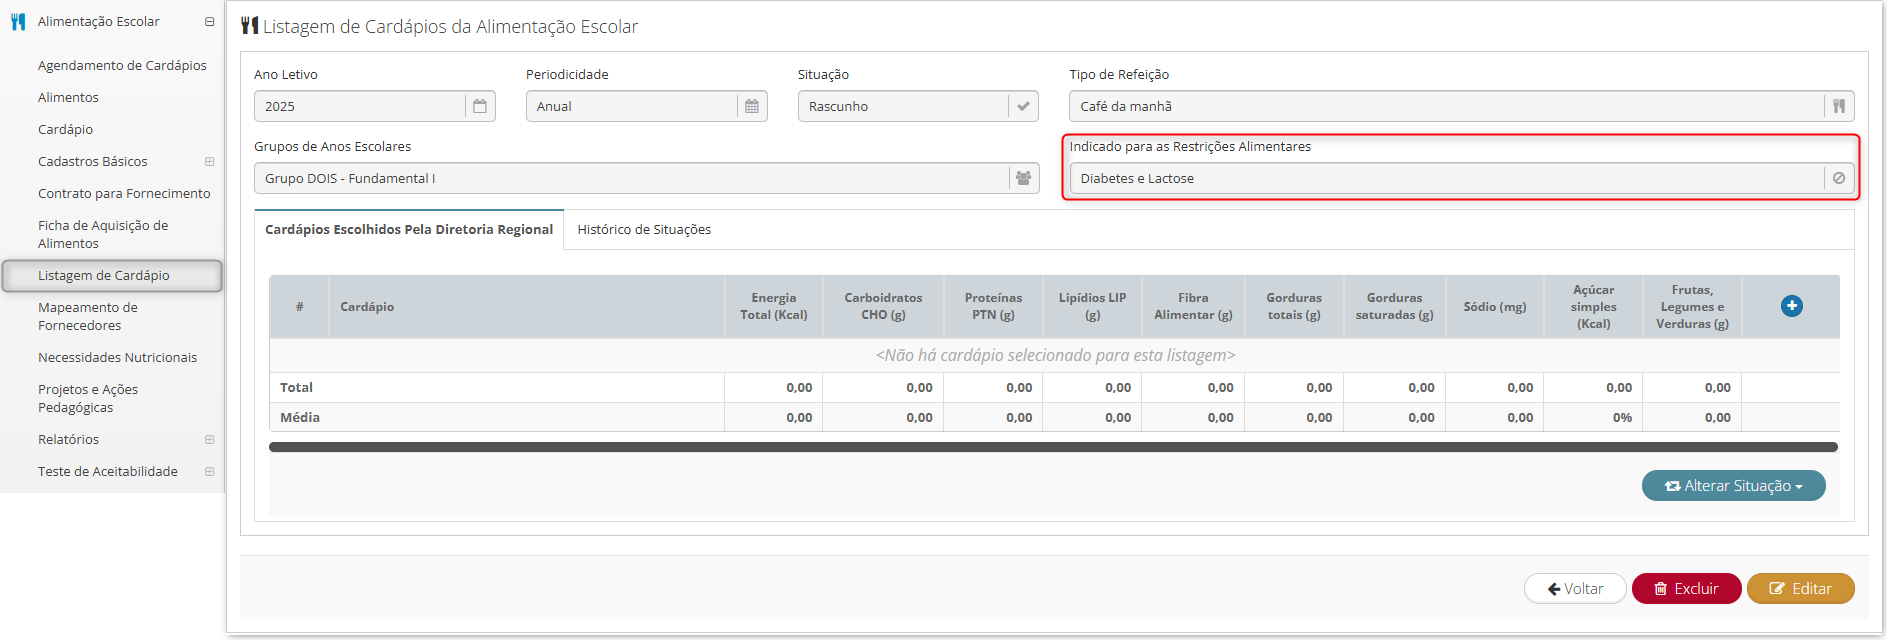Open Mapeamento de Fornecedores menu item
This screenshot has height=640, width=1887.
click(88, 316)
